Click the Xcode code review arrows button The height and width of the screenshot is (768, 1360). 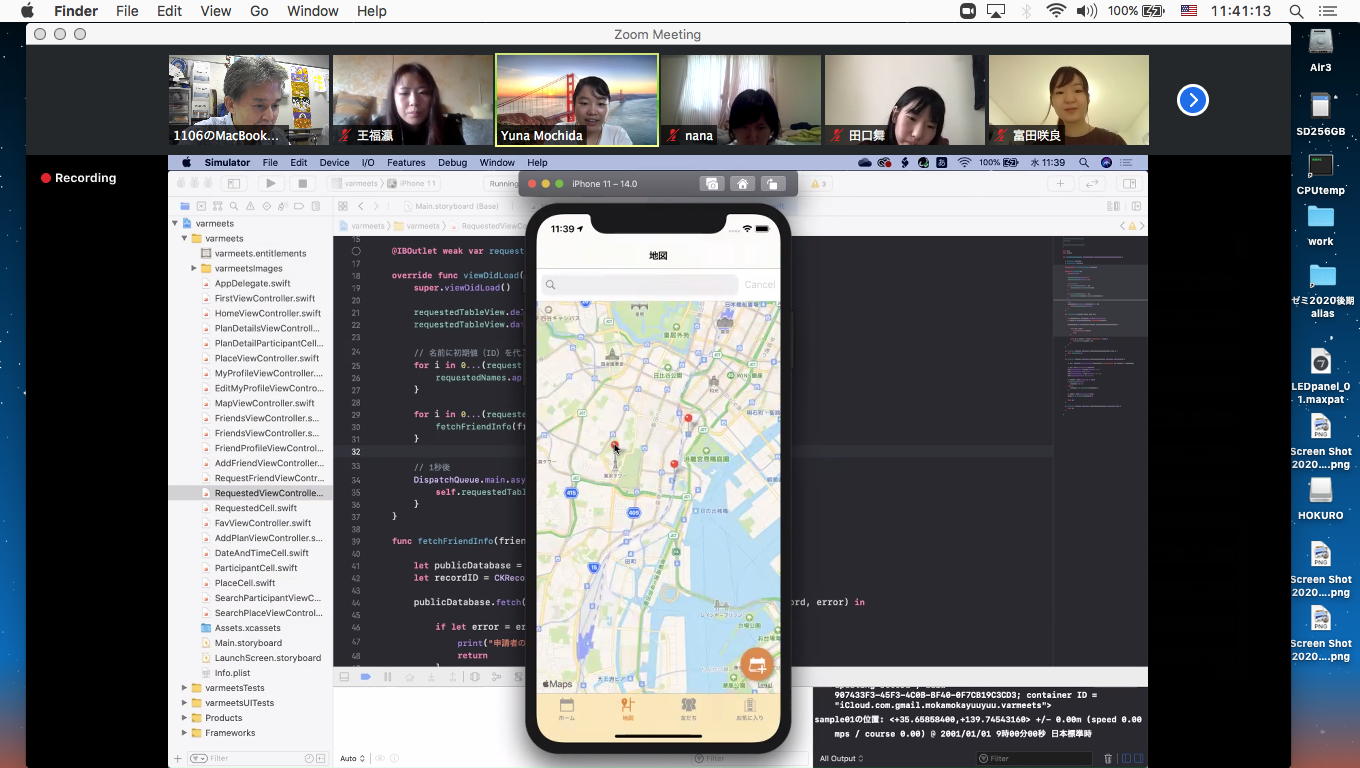point(1092,184)
